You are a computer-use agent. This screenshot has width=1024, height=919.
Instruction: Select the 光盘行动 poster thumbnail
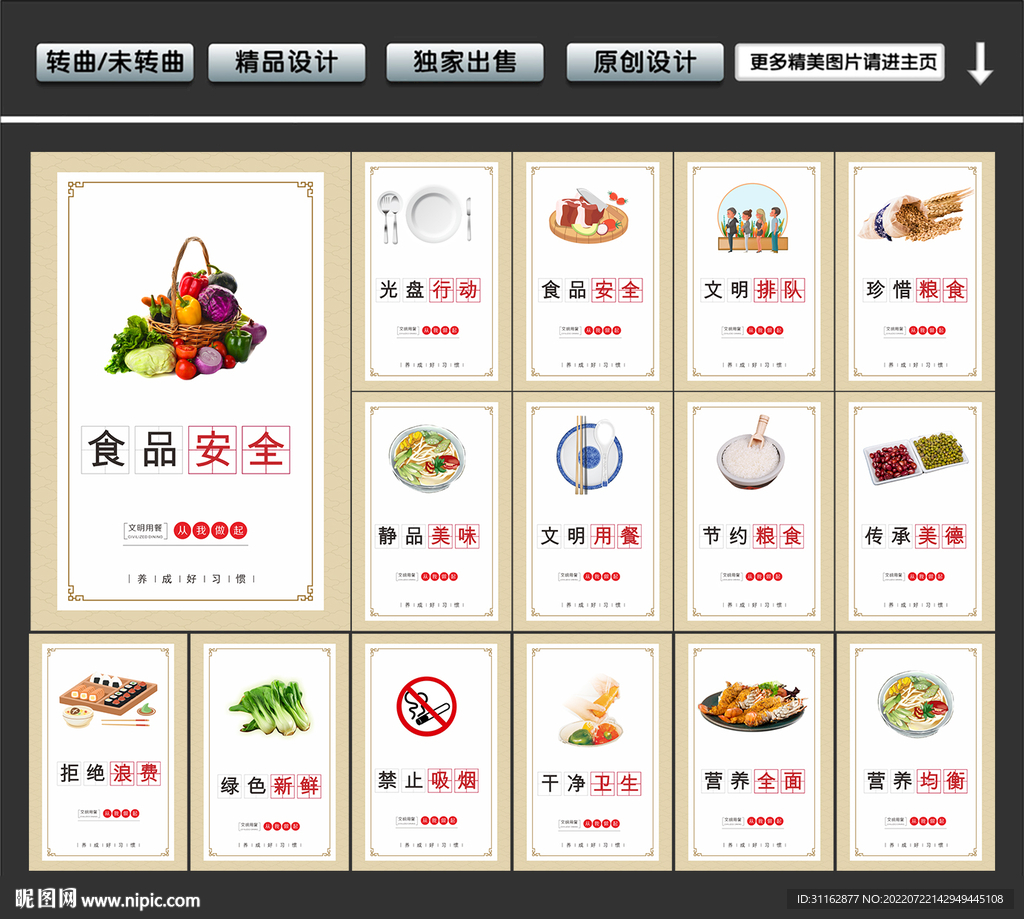tap(431, 272)
